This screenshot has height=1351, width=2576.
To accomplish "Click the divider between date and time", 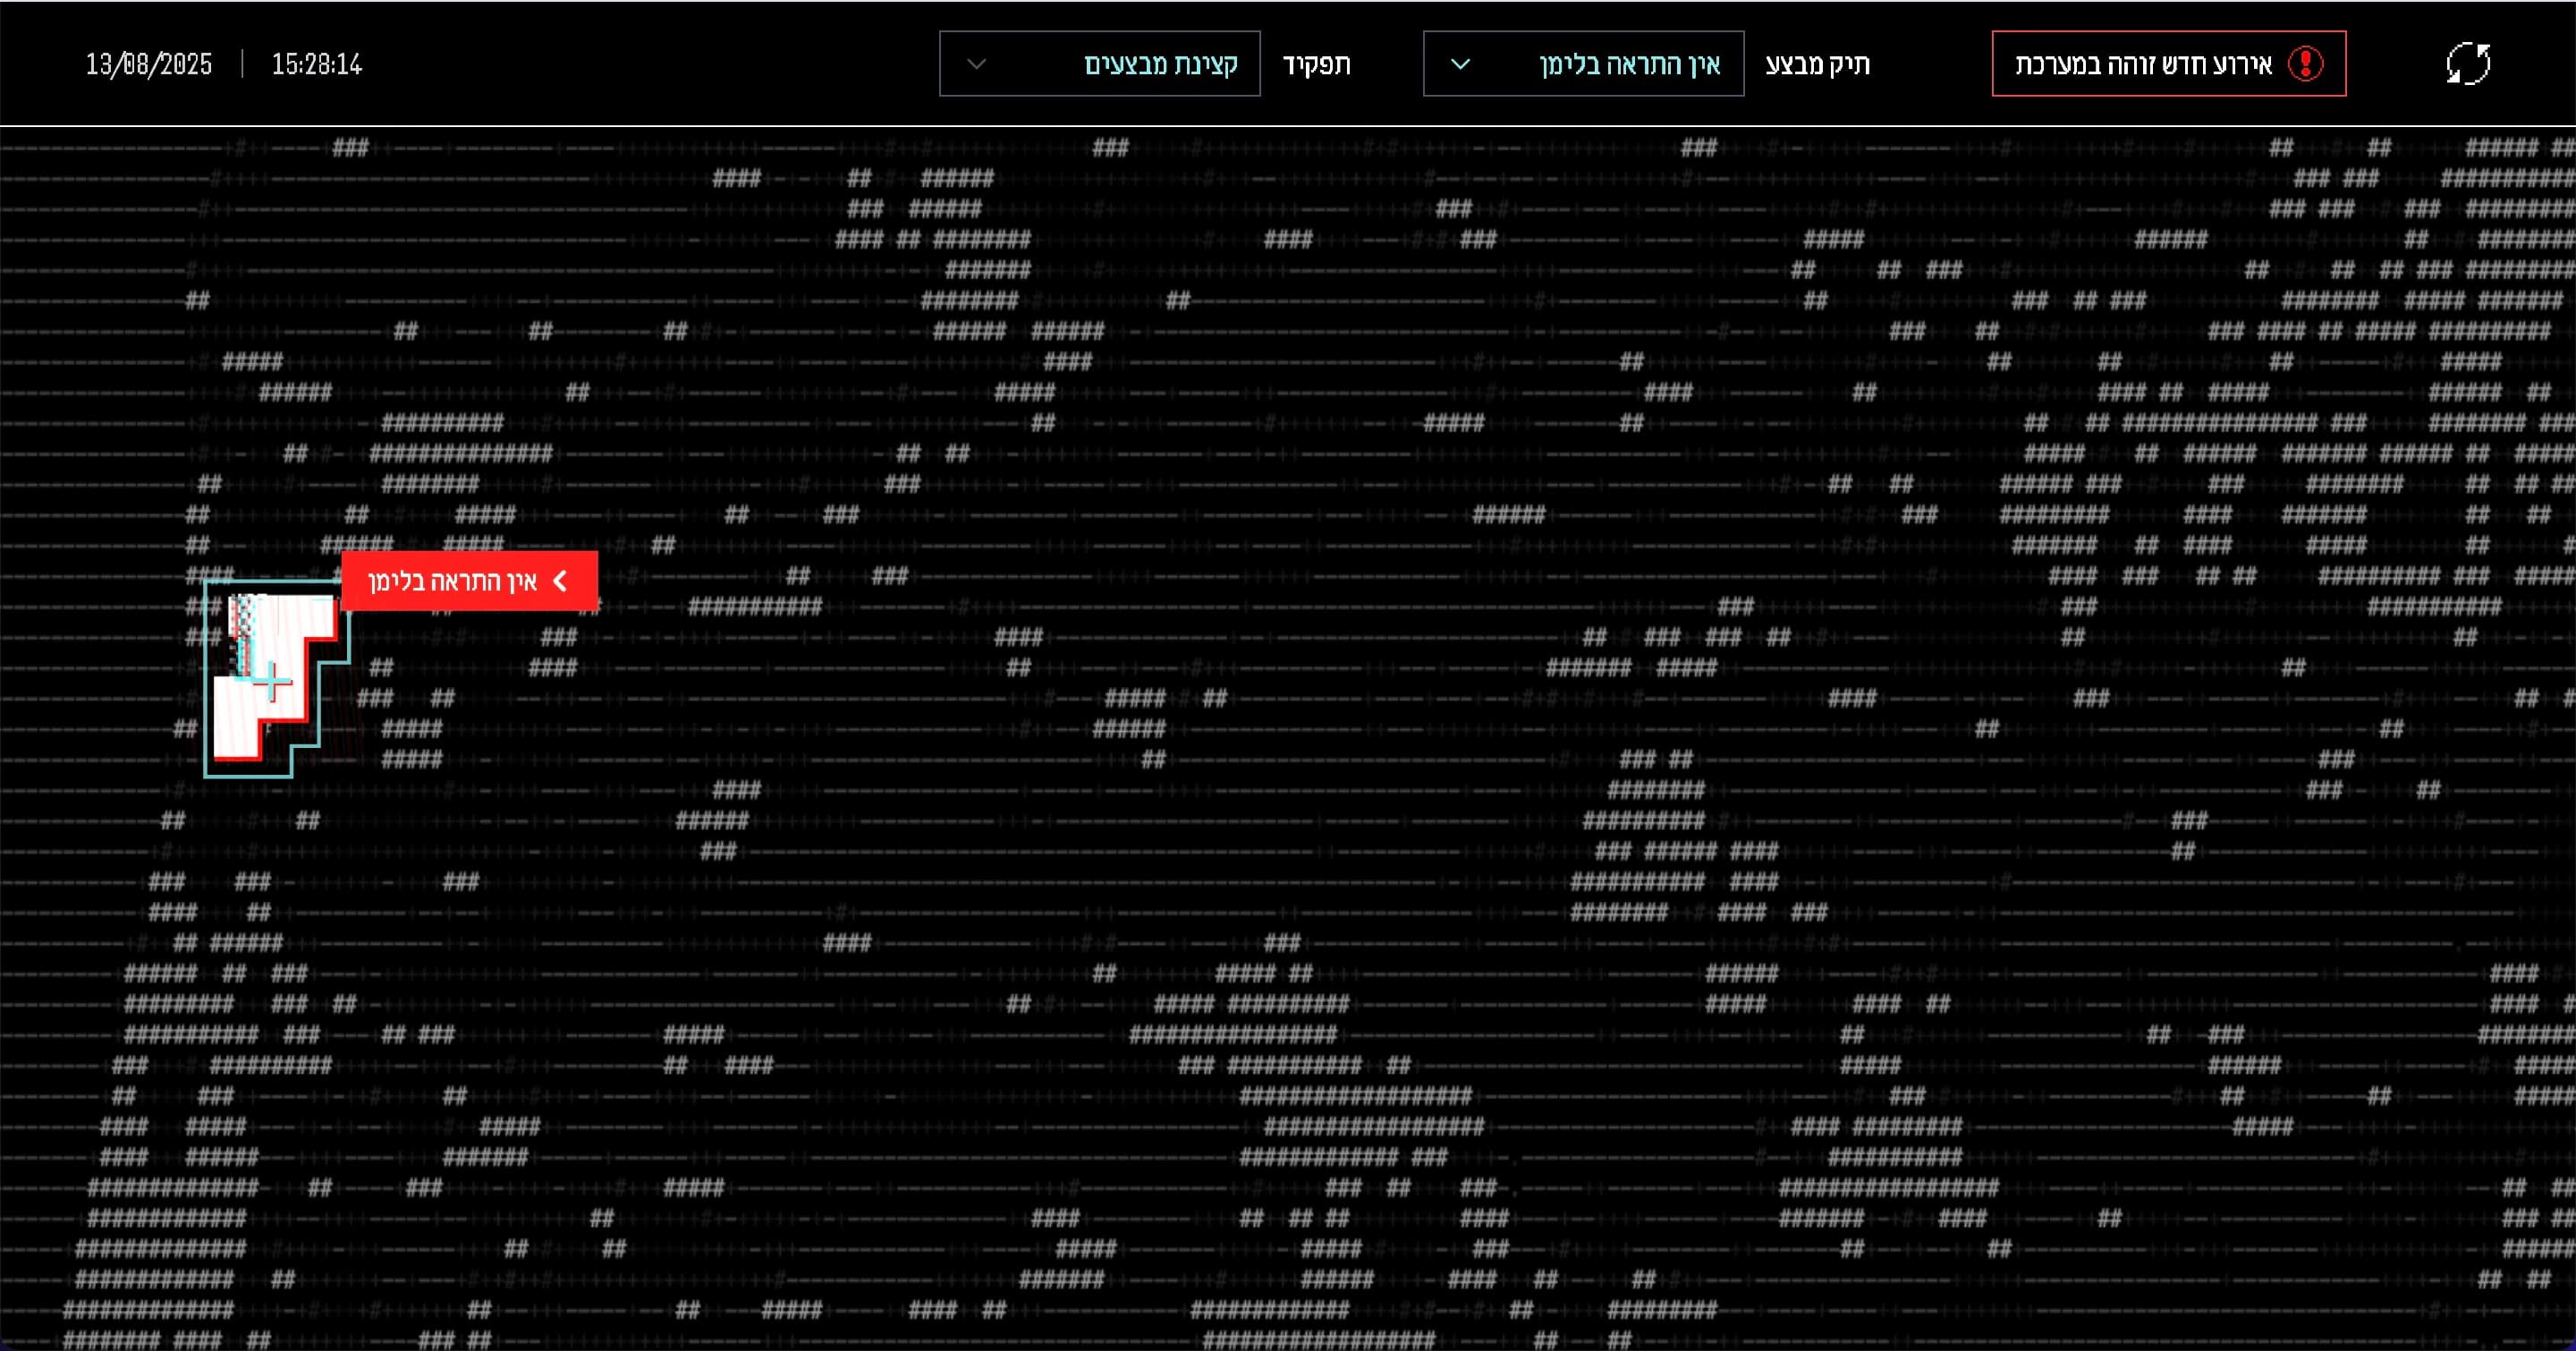I will [x=242, y=64].
